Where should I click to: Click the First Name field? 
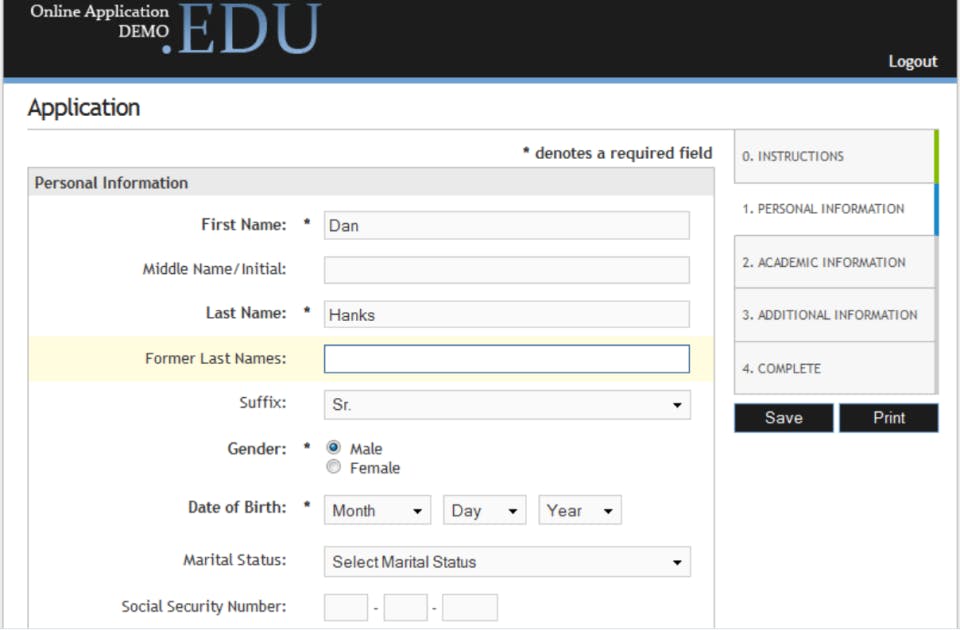[x=507, y=225]
